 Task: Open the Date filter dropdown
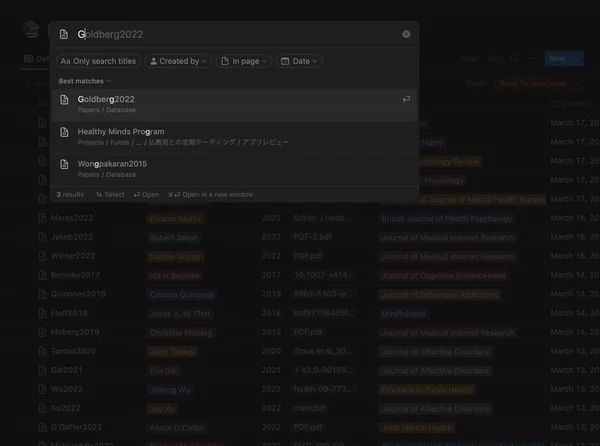tap(299, 61)
